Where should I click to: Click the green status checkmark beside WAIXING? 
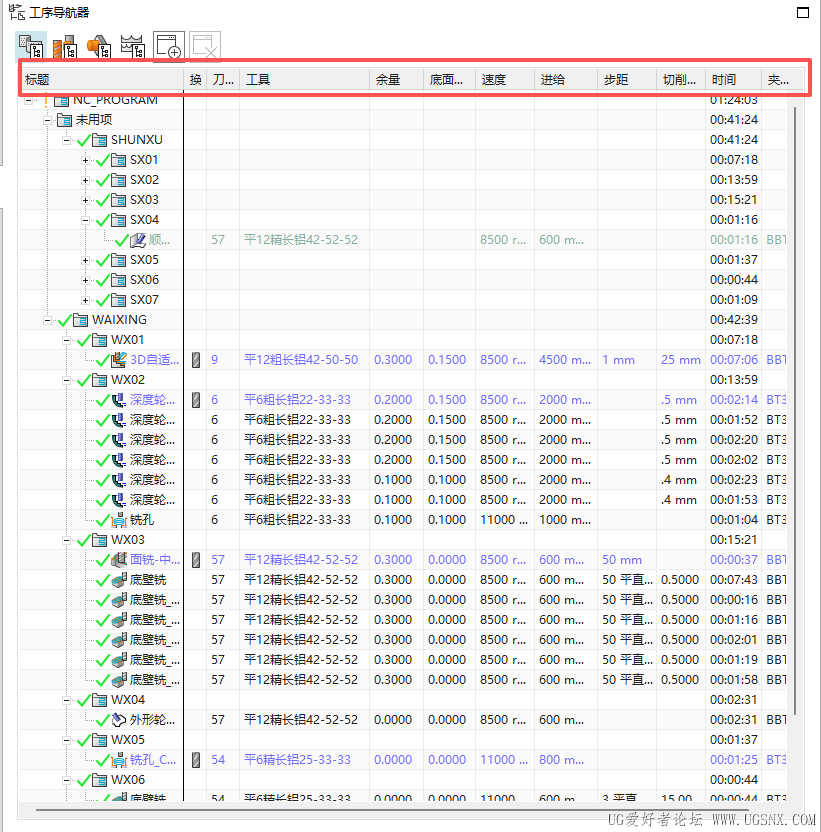pos(64,320)
